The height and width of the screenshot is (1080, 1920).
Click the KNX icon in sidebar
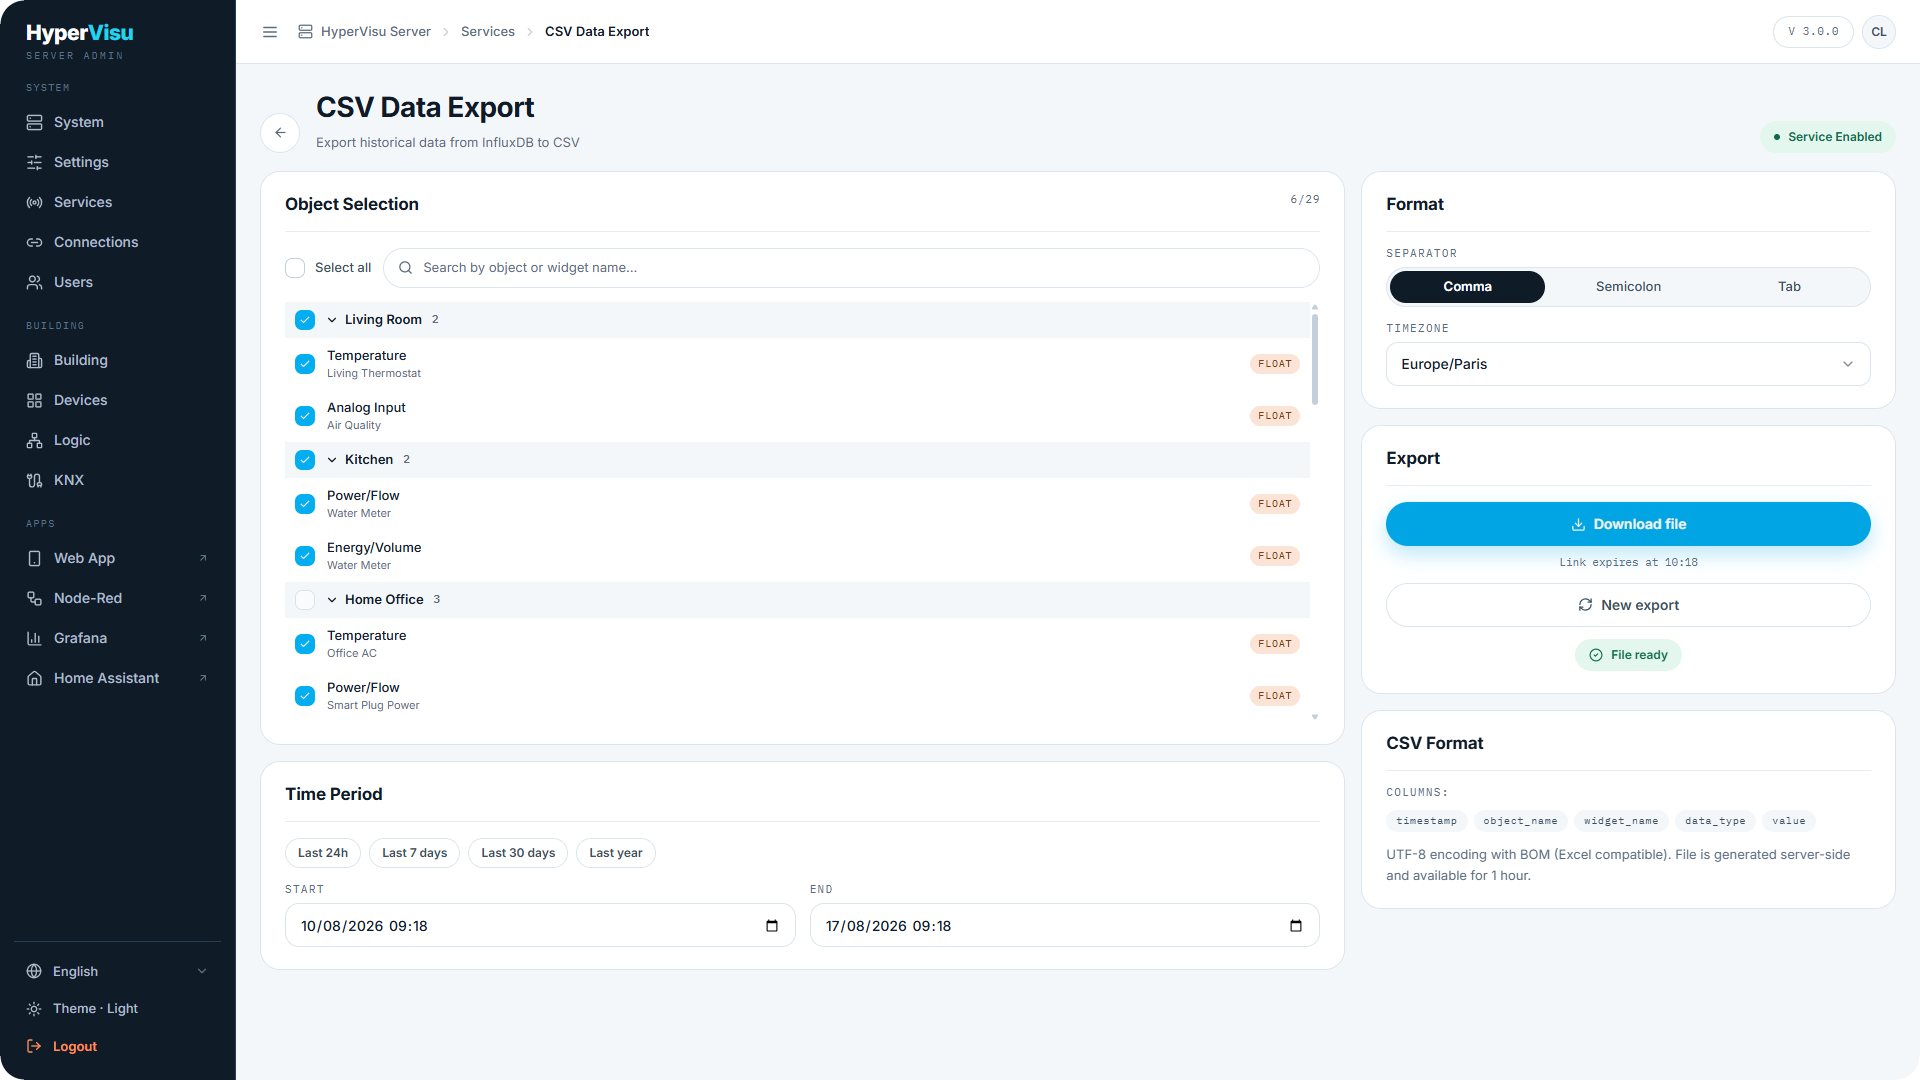(34, 480)
